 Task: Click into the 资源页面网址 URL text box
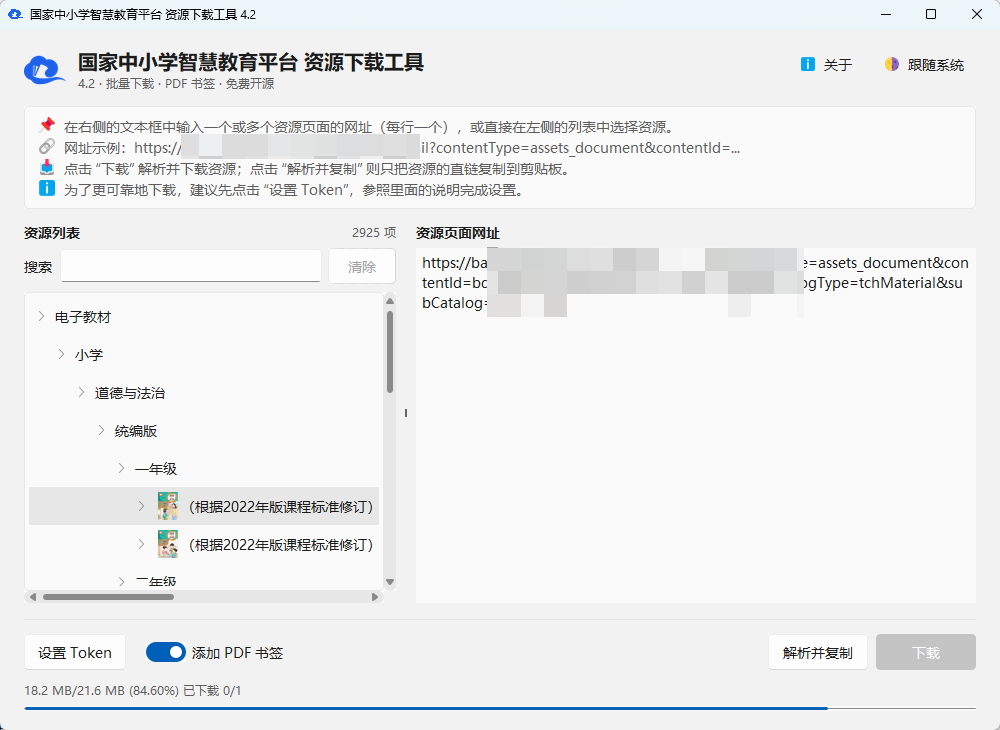pos(696,425)
